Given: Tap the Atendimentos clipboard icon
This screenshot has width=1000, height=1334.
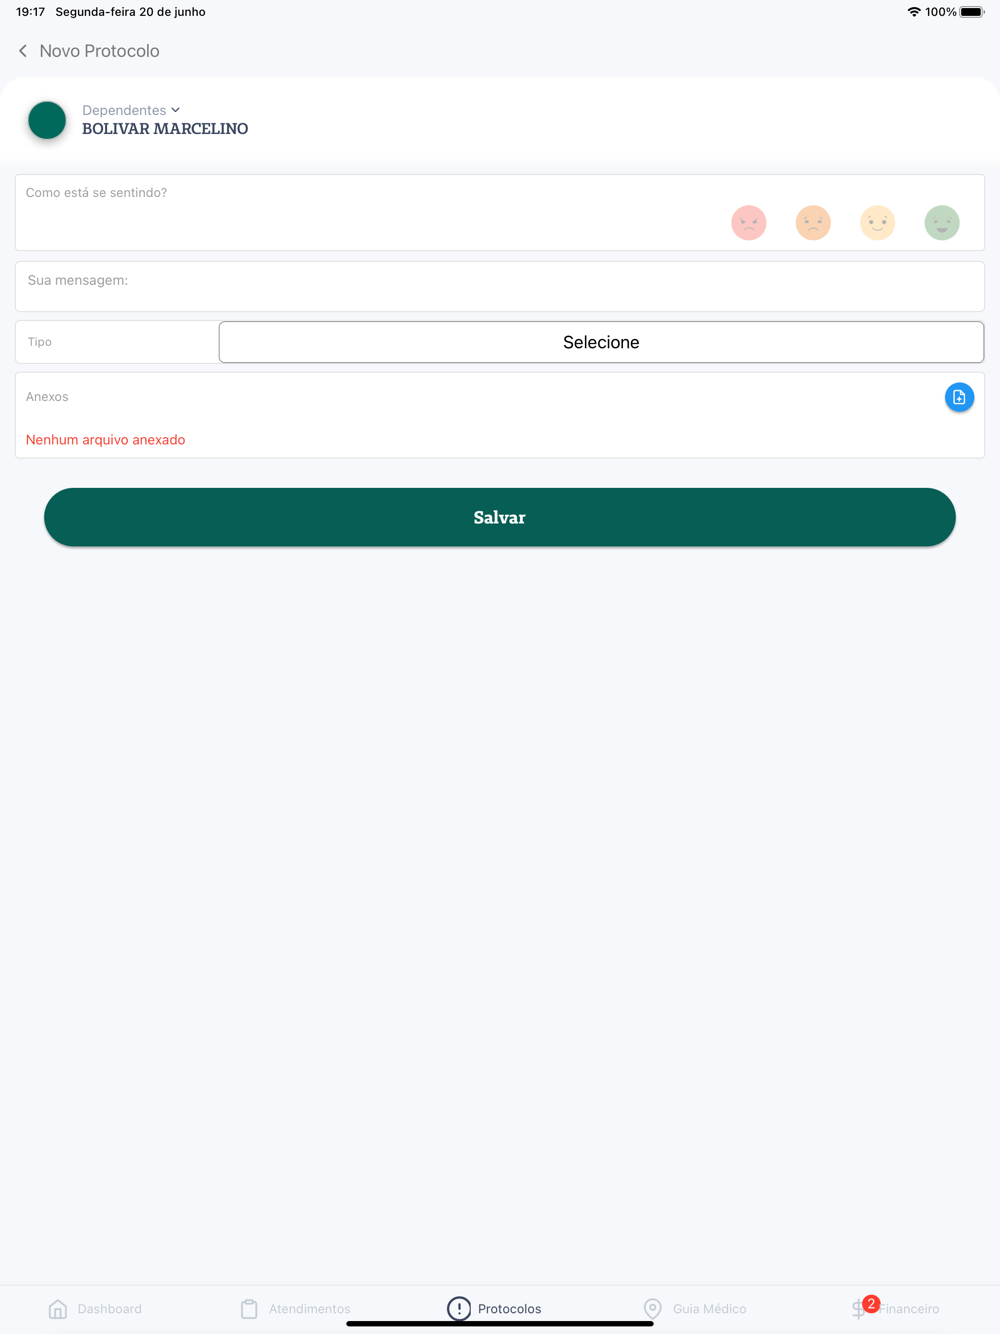Looking at the screenshot, I should 249,1308.
